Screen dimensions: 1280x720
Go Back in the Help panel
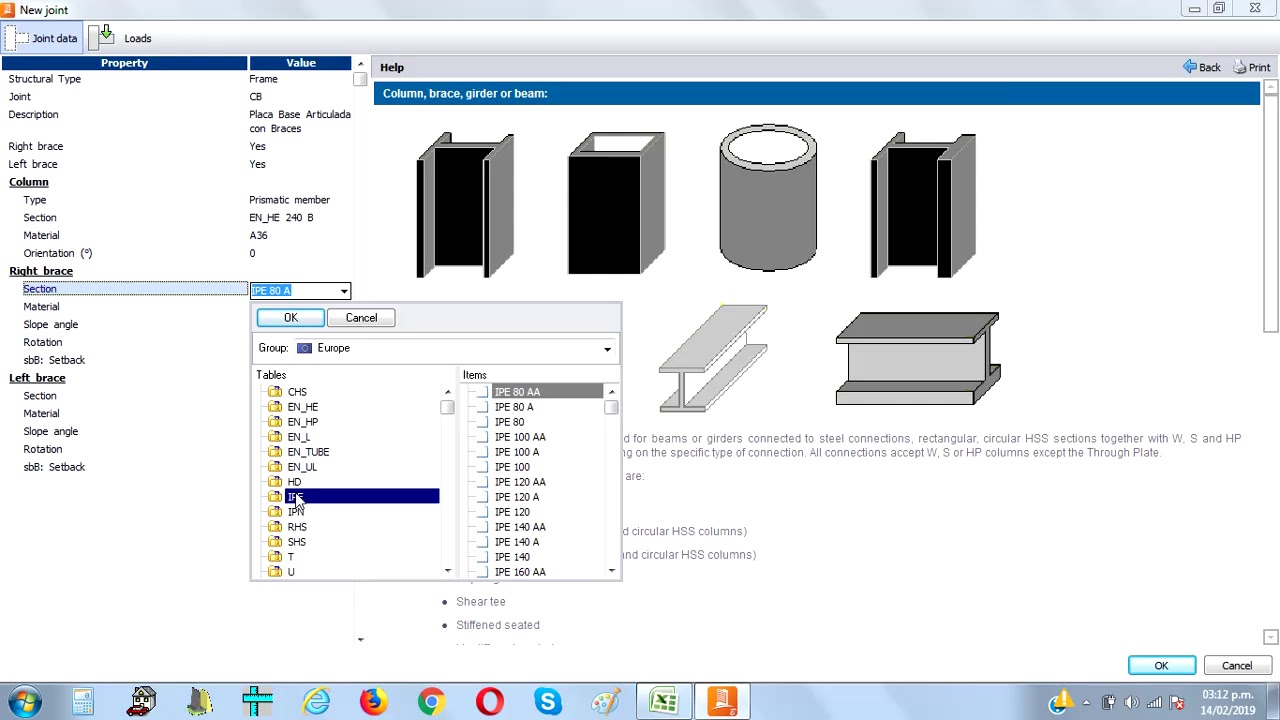point(1201,67)
